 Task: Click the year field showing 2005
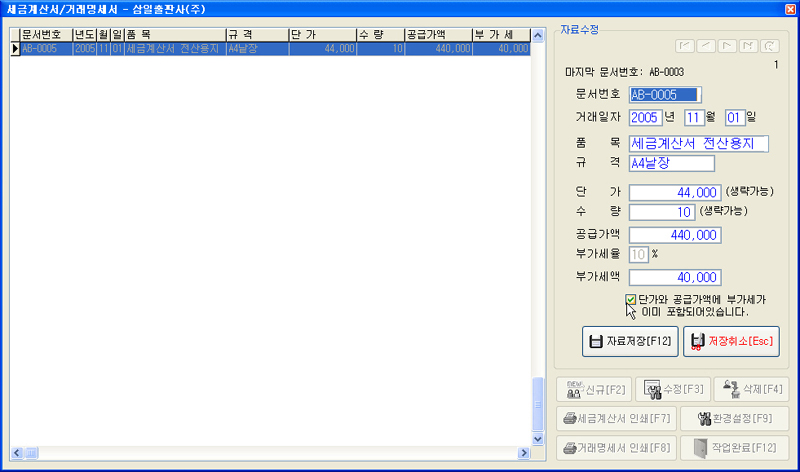(645, 118)
